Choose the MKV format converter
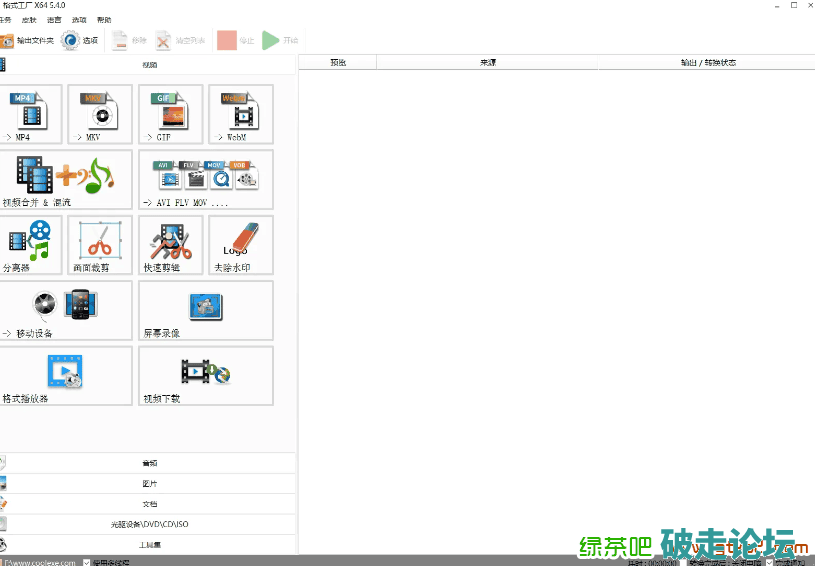This screenshot has width=815, height=566. tap(100, 113)
